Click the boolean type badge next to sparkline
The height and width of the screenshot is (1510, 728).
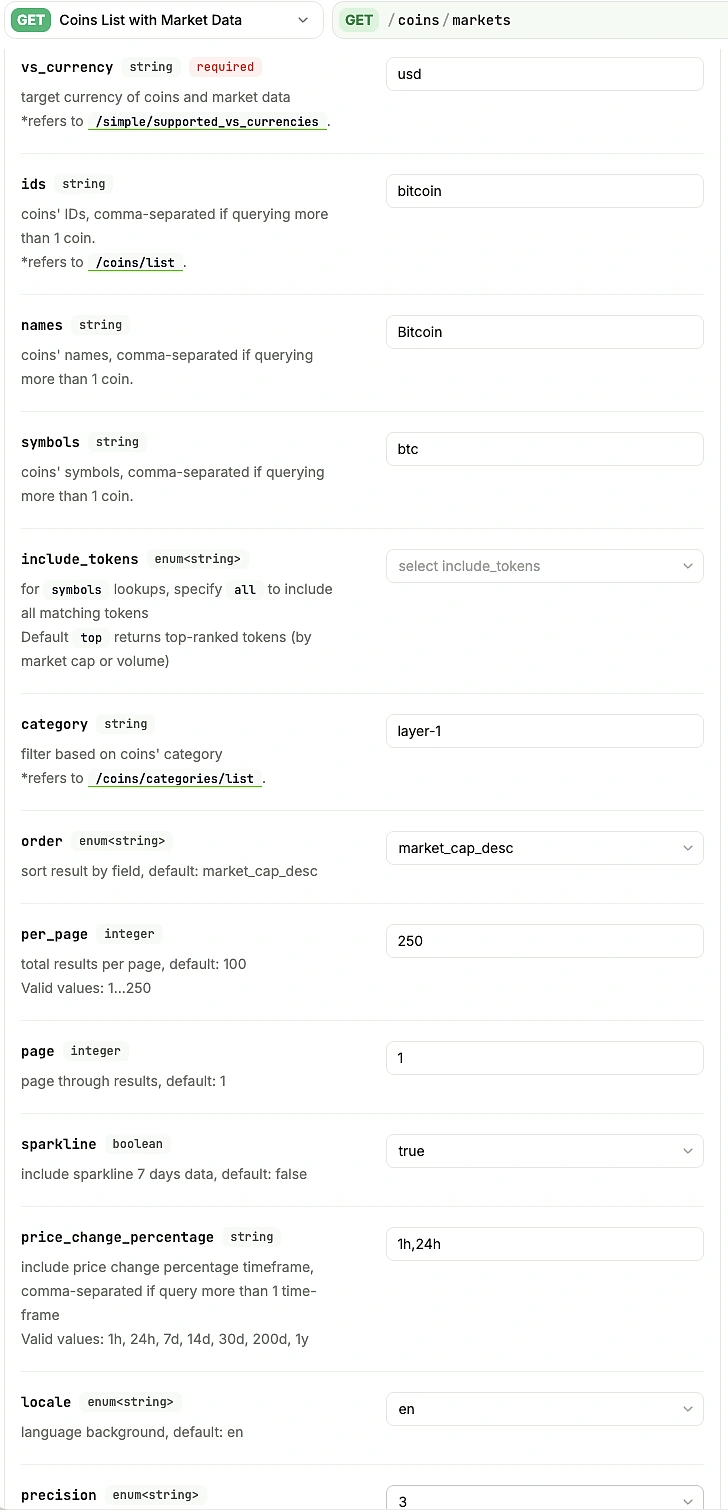tap(137, 1144)
